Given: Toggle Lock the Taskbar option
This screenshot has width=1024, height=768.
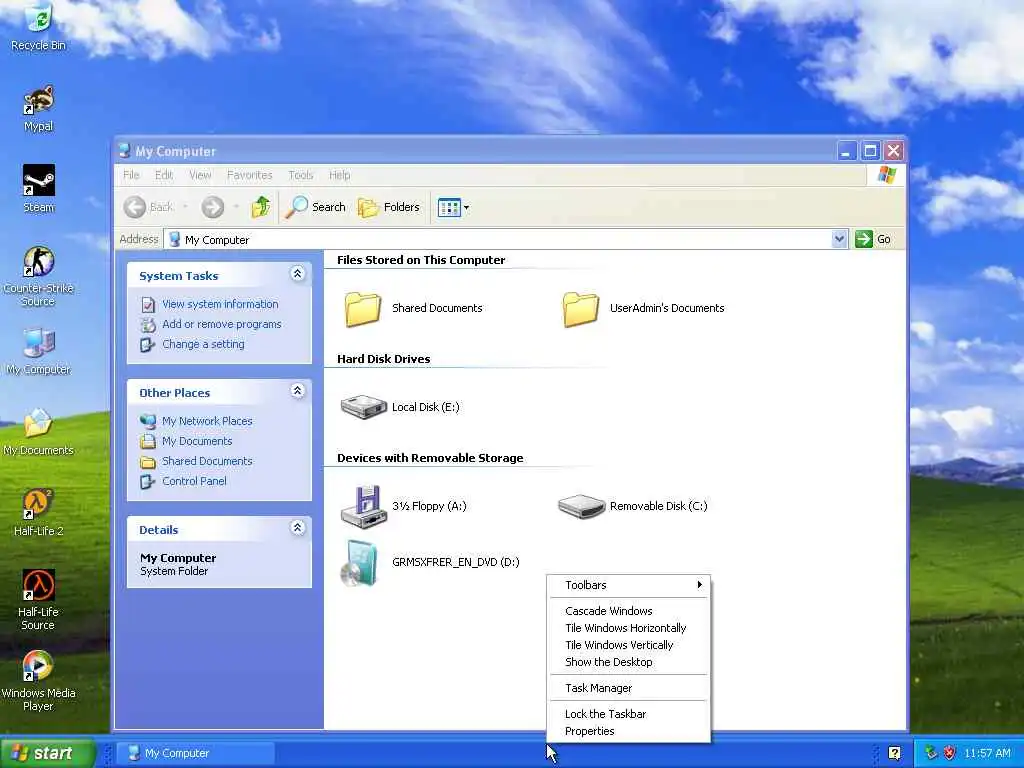Looking at the screenshot, I should tap(628, 714).
